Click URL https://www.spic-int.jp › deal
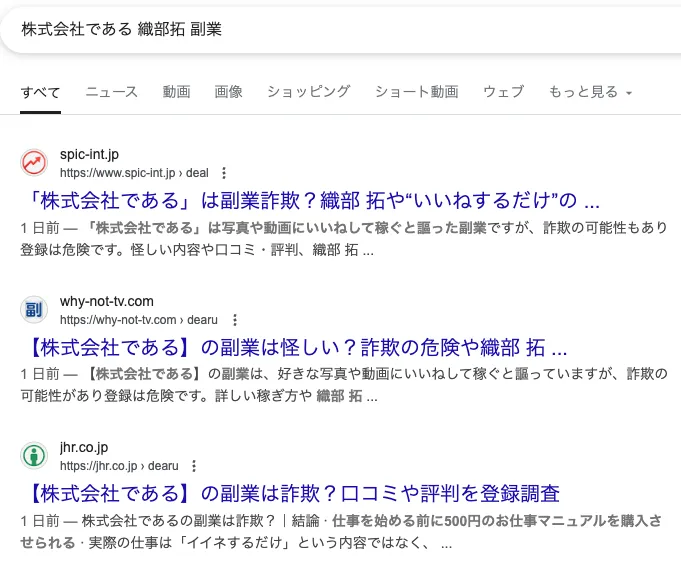Viewport: 681px width, 580px height. 134,173
